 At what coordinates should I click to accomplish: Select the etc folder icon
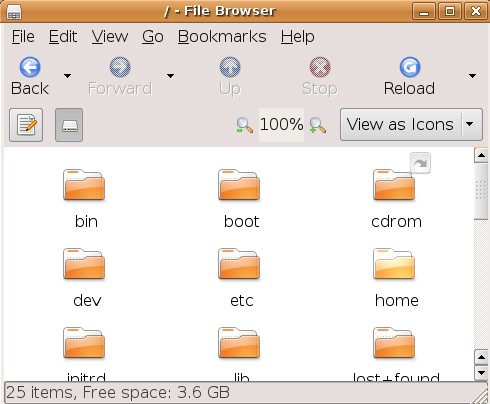point(239,263)
